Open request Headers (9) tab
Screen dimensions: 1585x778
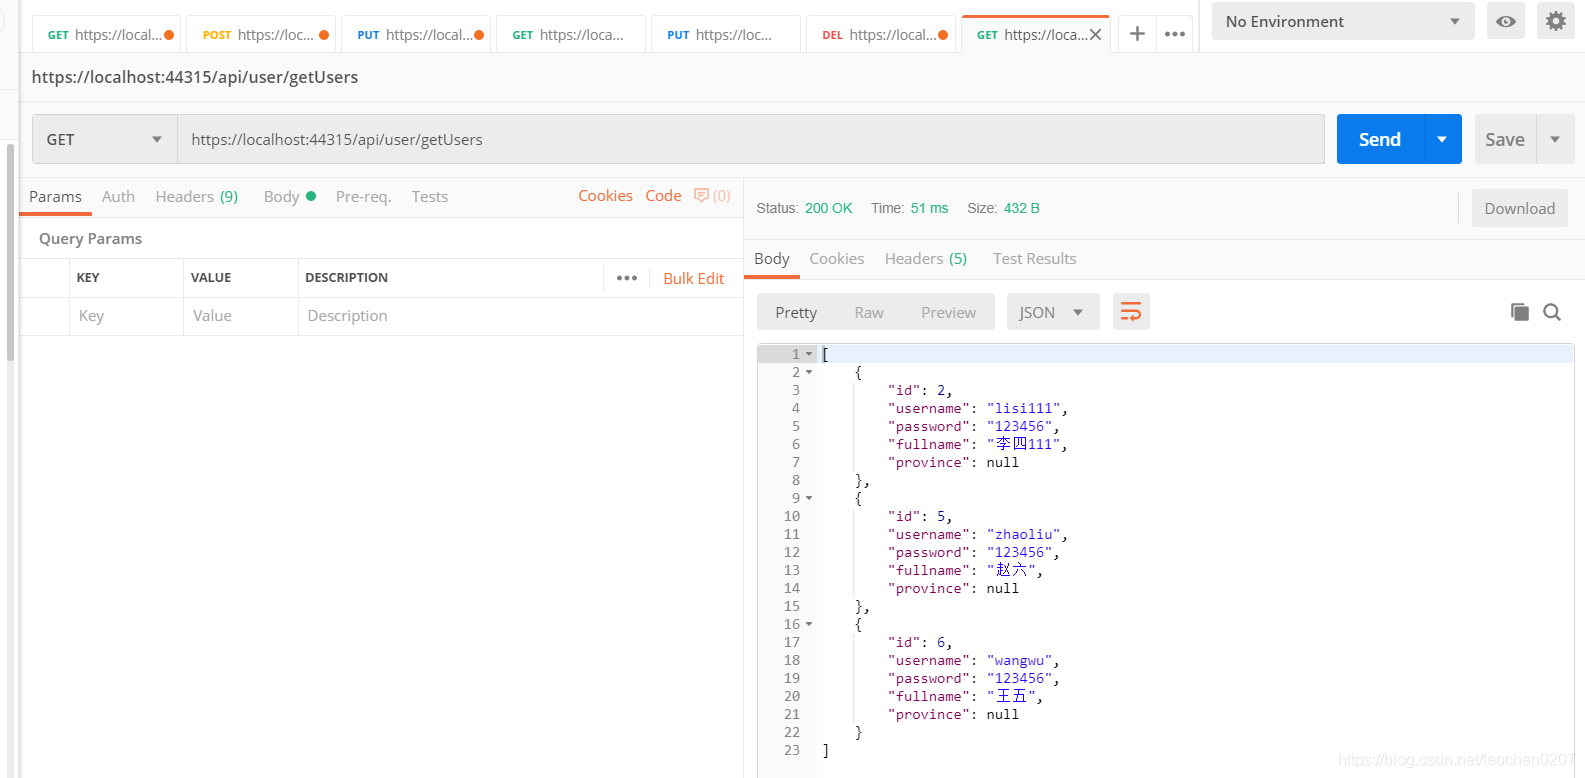[197, 197]
